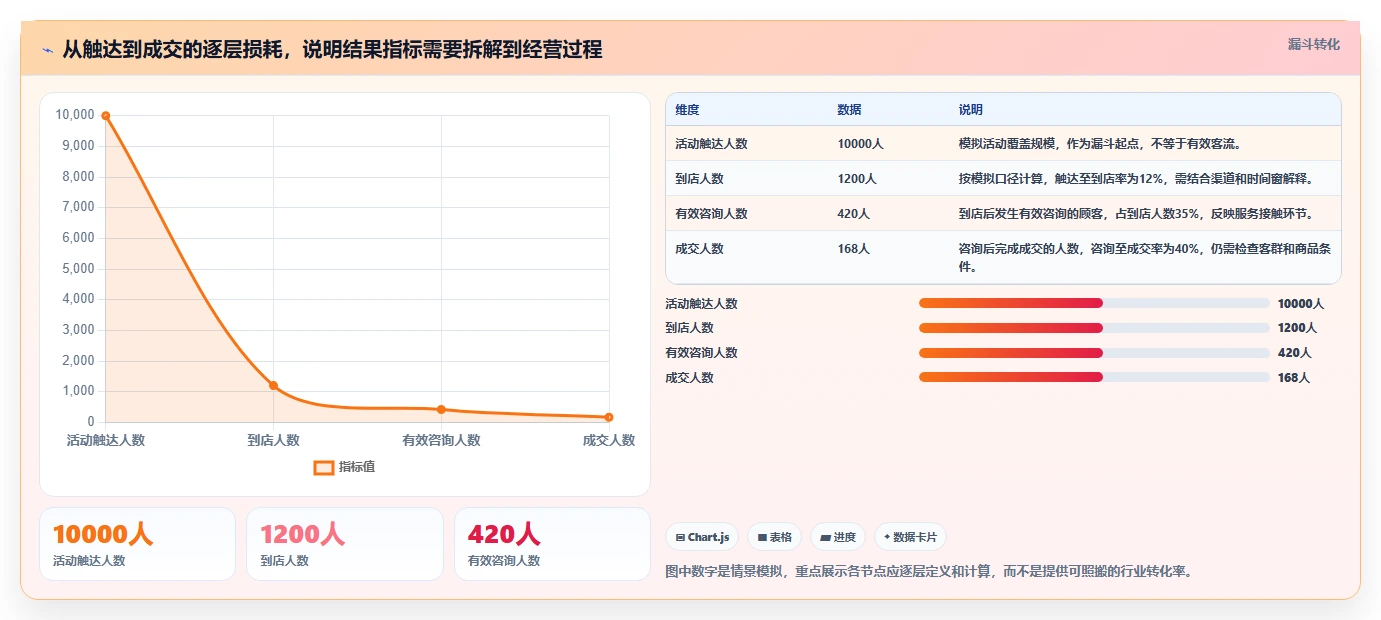Click the 1,000 y-axis label
The image size is (1381, 620).
(78, 392)
